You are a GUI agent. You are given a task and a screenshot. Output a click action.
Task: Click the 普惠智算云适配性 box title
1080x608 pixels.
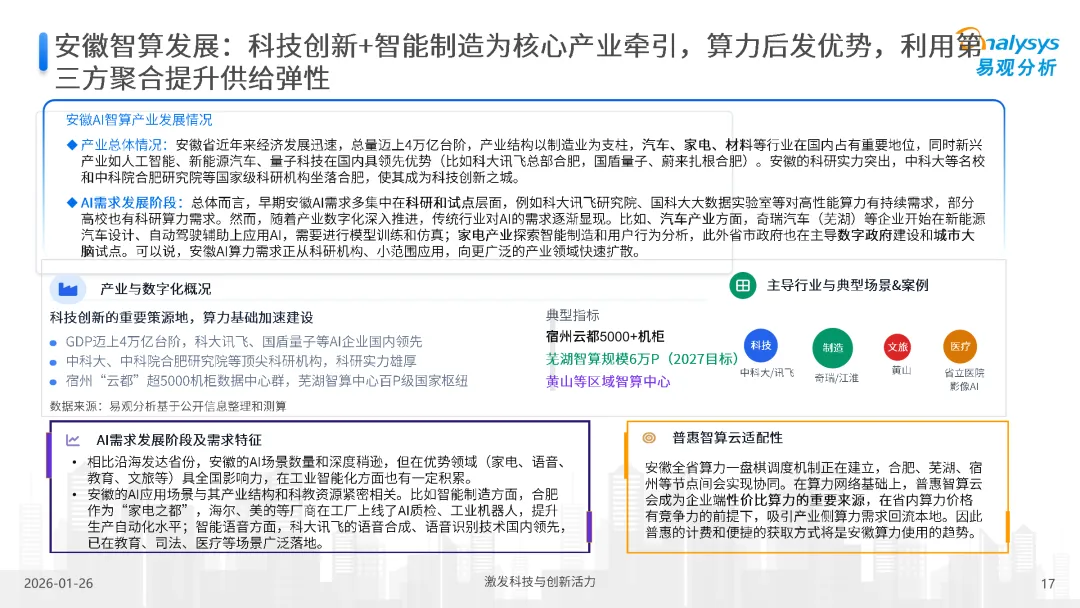tap(727, 438)
